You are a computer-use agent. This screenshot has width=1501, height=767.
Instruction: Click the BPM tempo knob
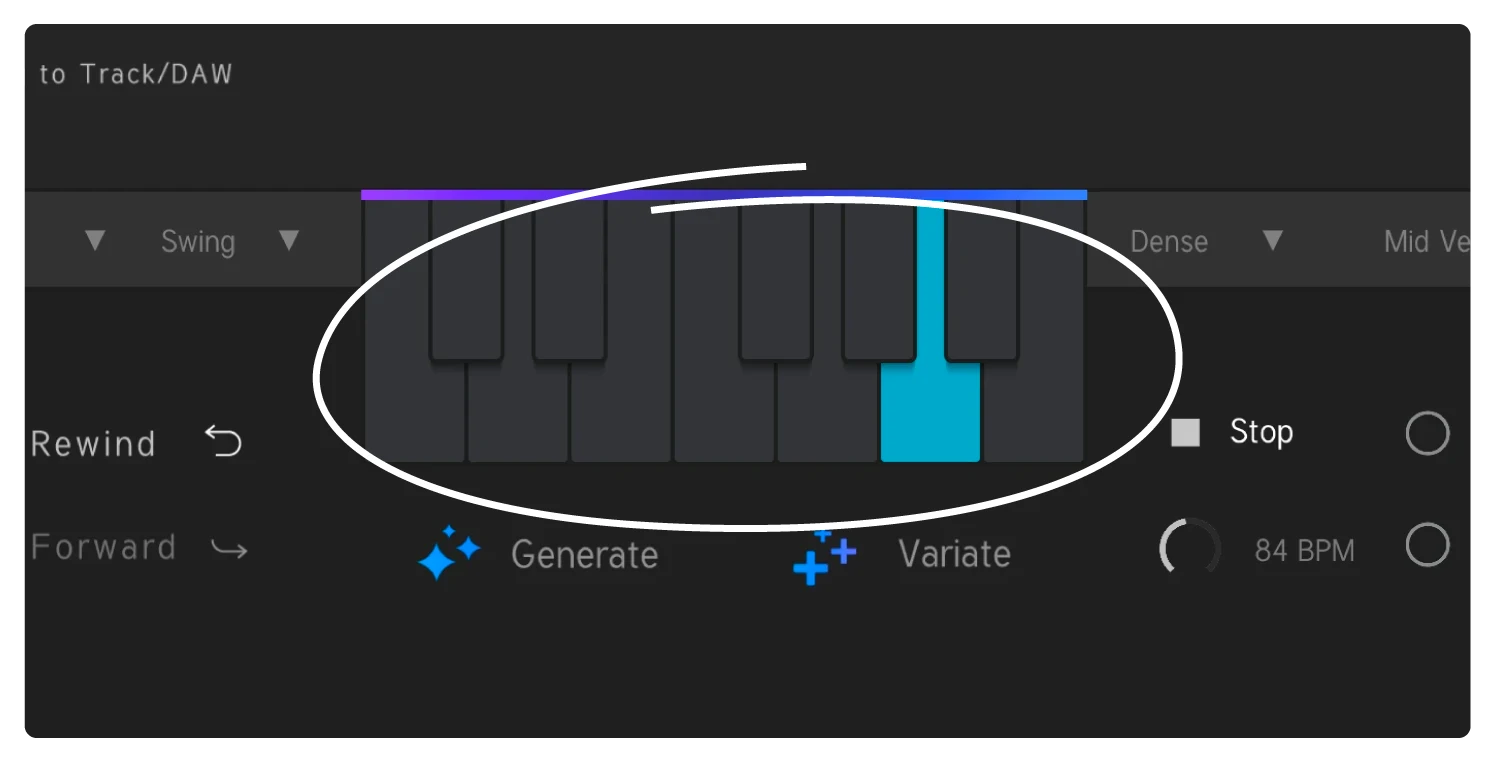pos(1189,548)
